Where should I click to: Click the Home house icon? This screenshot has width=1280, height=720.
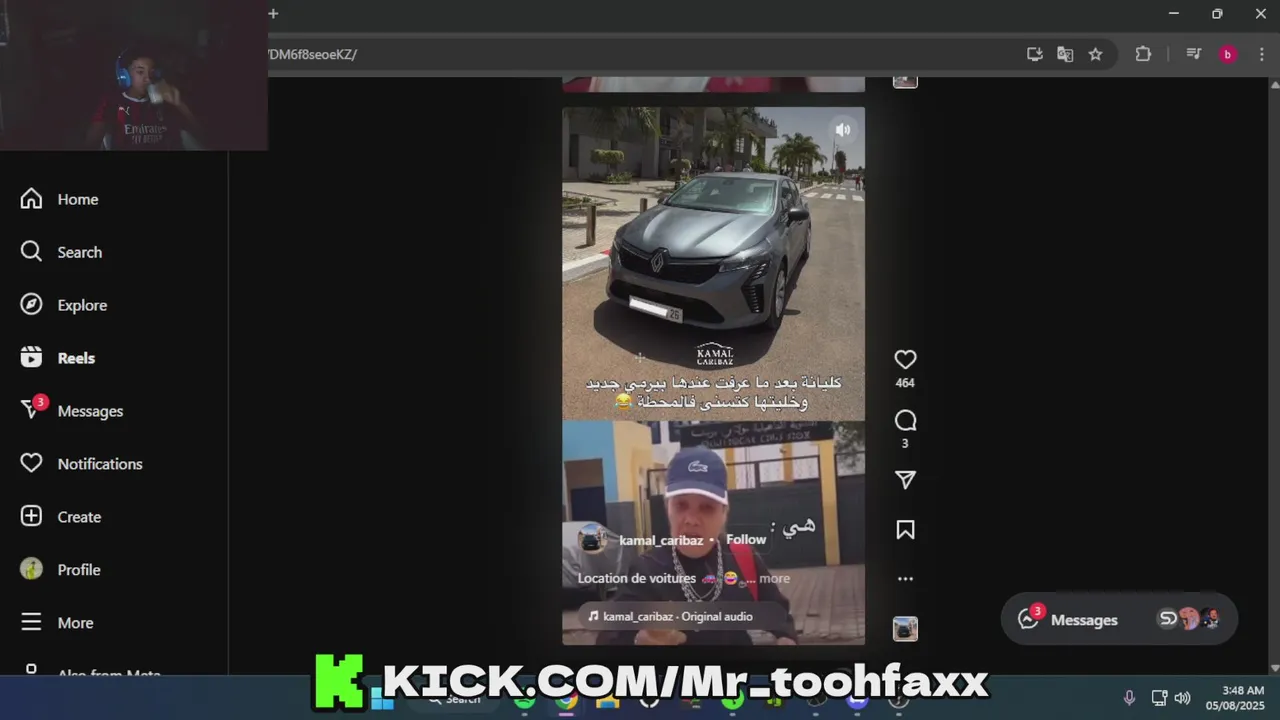pos(31,199)
